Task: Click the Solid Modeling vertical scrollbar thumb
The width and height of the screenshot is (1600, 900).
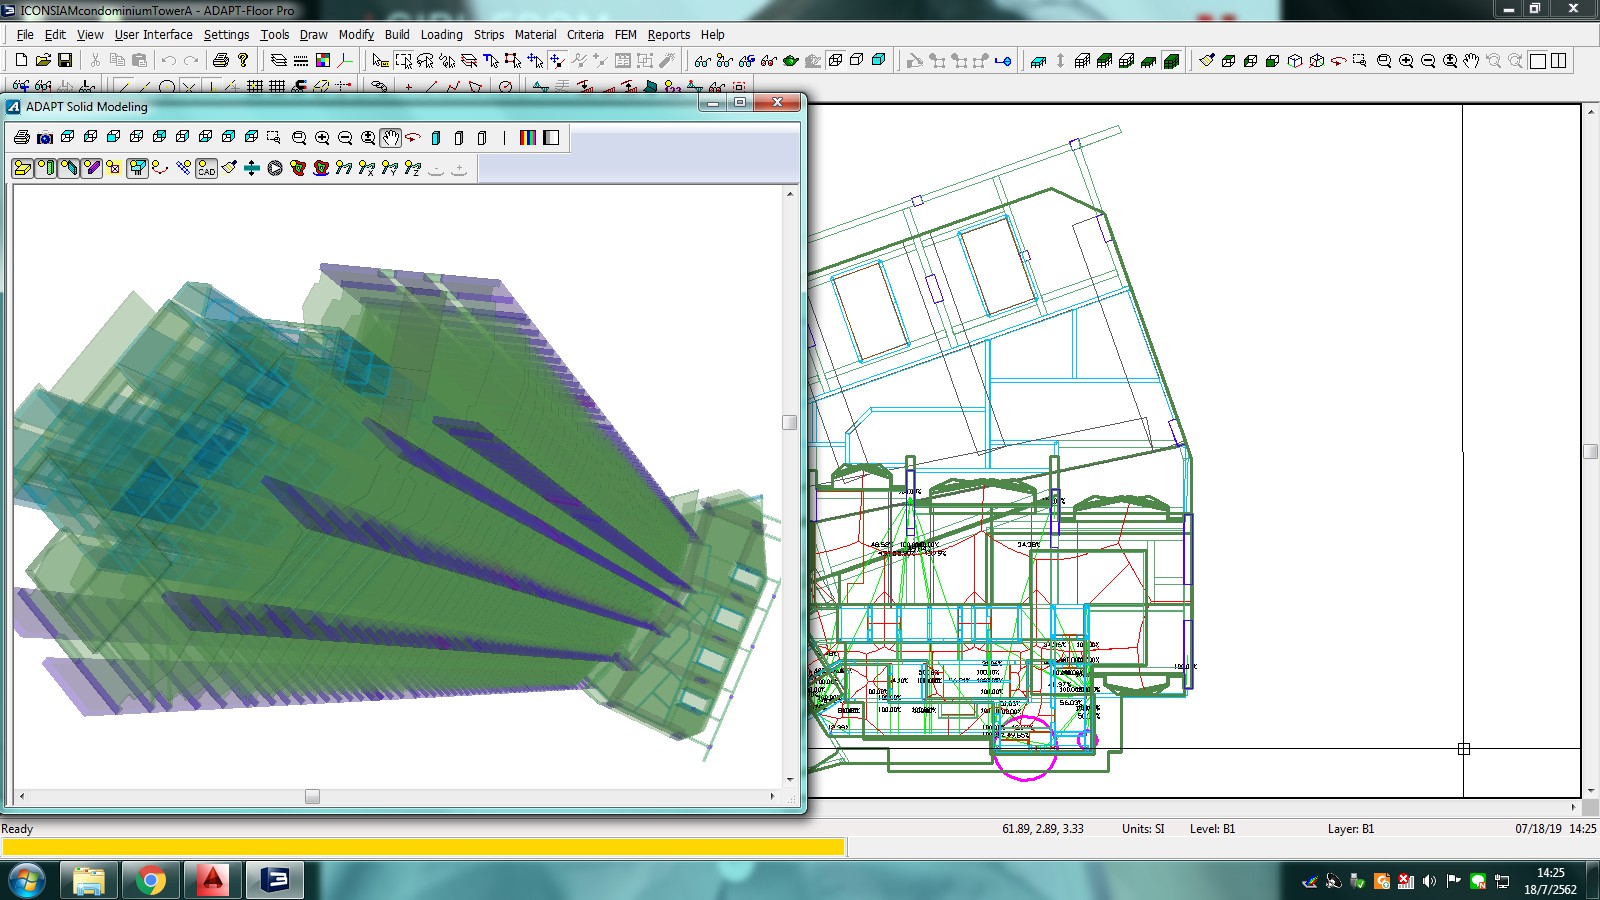Action: (x=789, y=422)
